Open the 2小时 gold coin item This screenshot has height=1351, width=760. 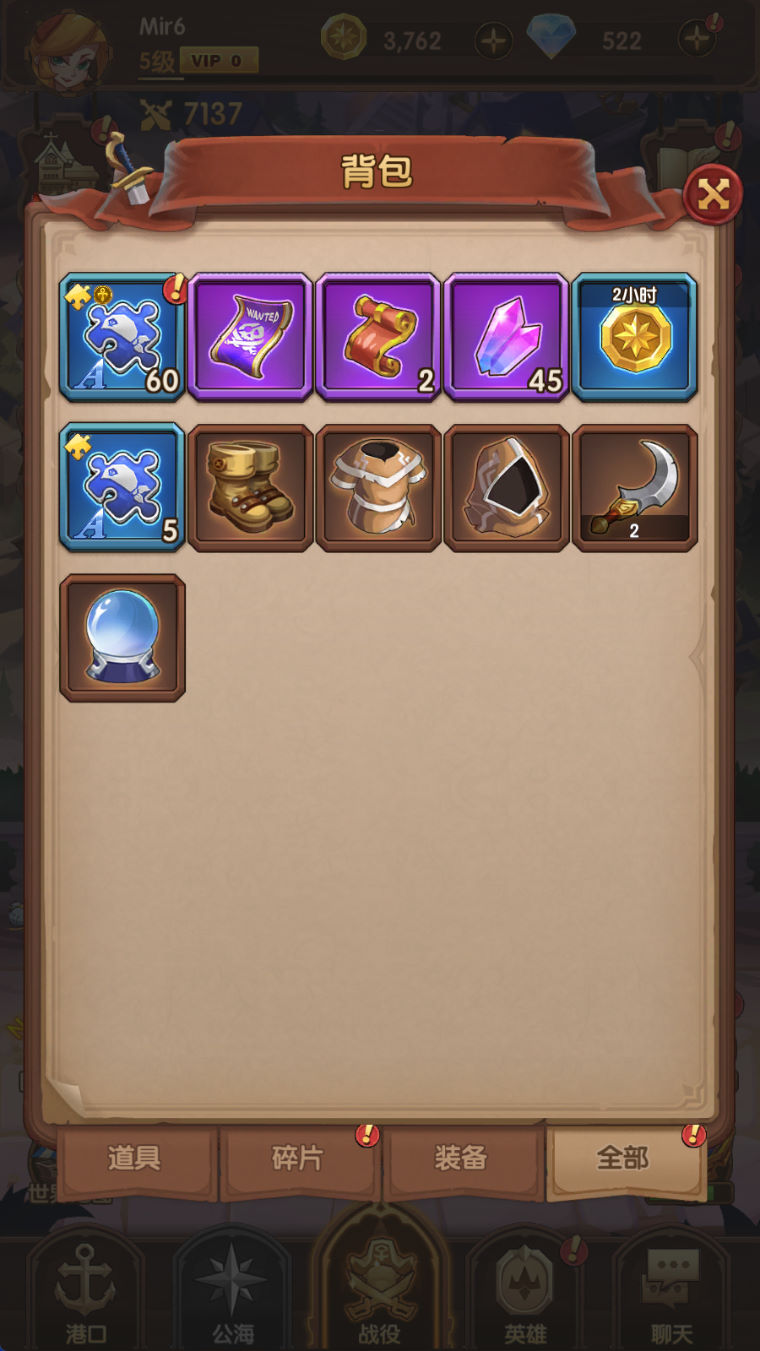pos(635,337)
